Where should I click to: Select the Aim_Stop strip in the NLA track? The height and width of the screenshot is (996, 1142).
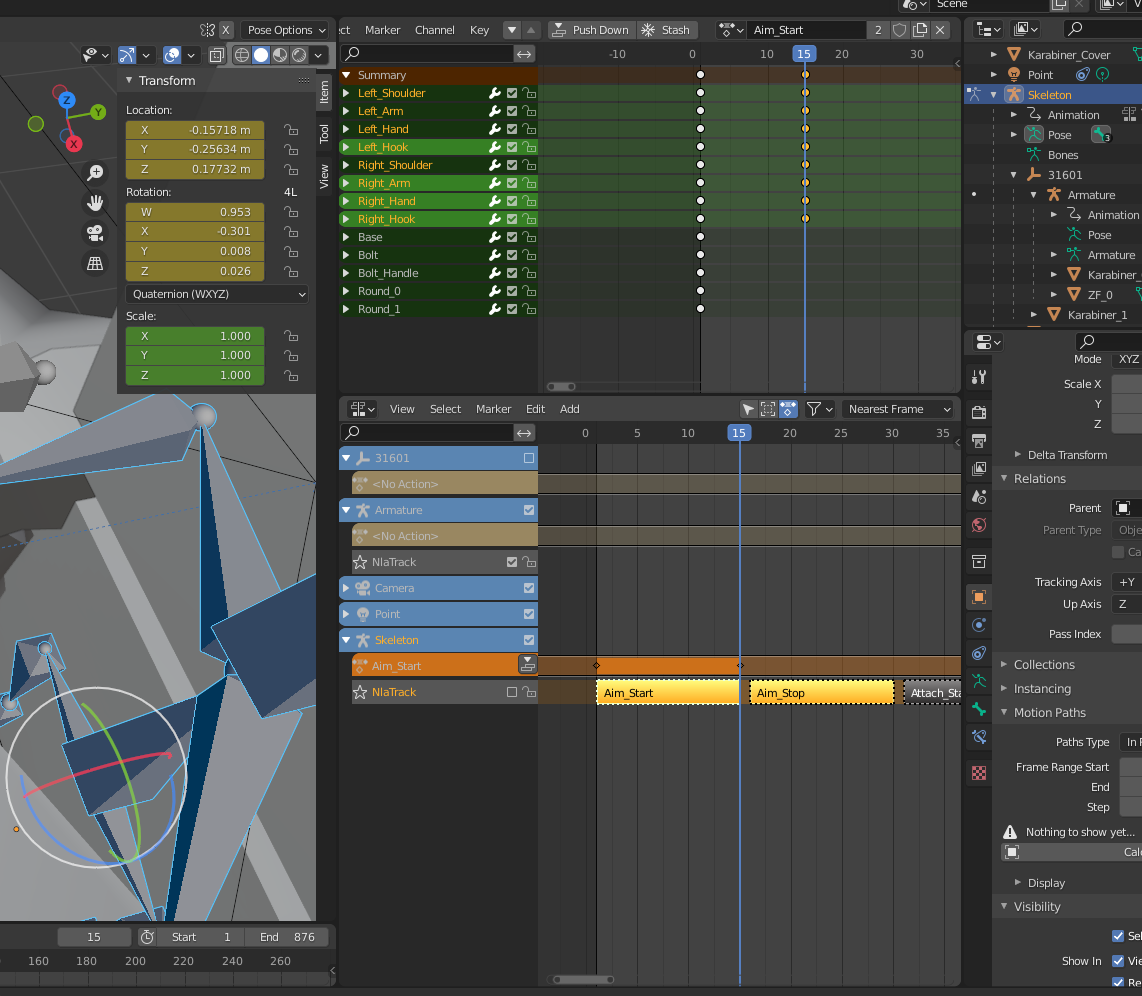tap(820, 691)
